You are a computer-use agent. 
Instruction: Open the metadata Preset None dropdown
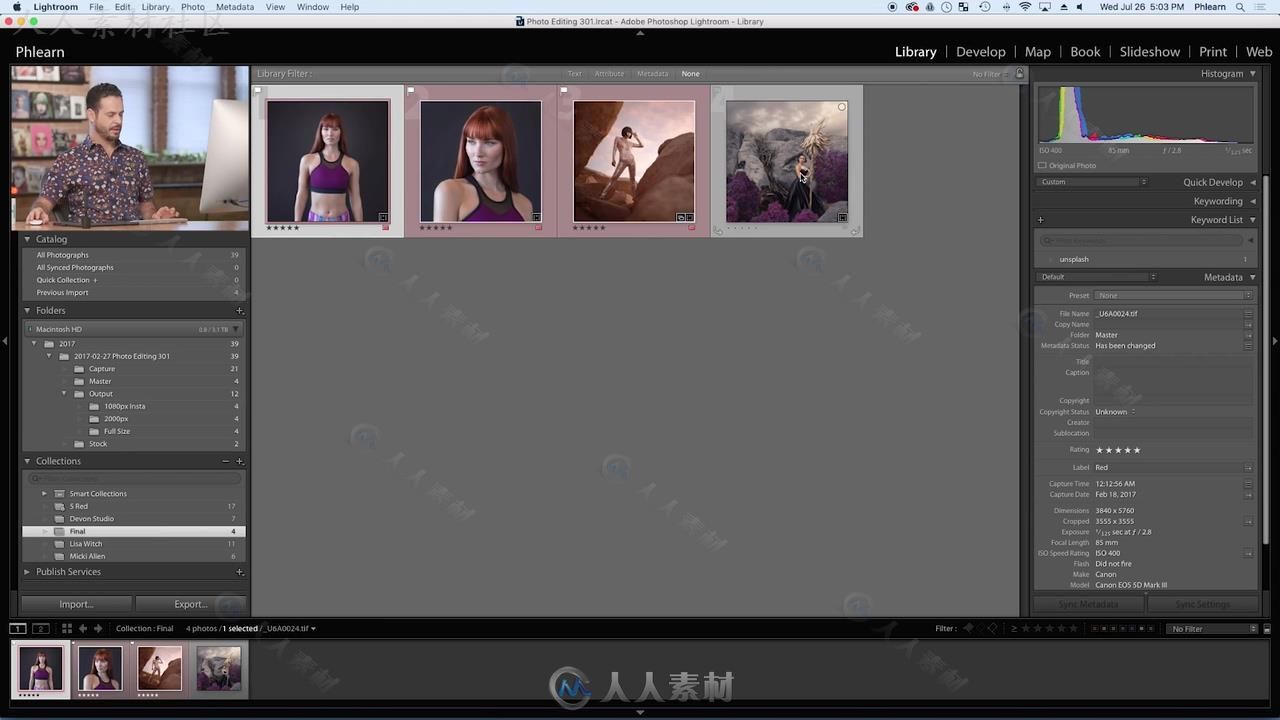(1173, 296)
